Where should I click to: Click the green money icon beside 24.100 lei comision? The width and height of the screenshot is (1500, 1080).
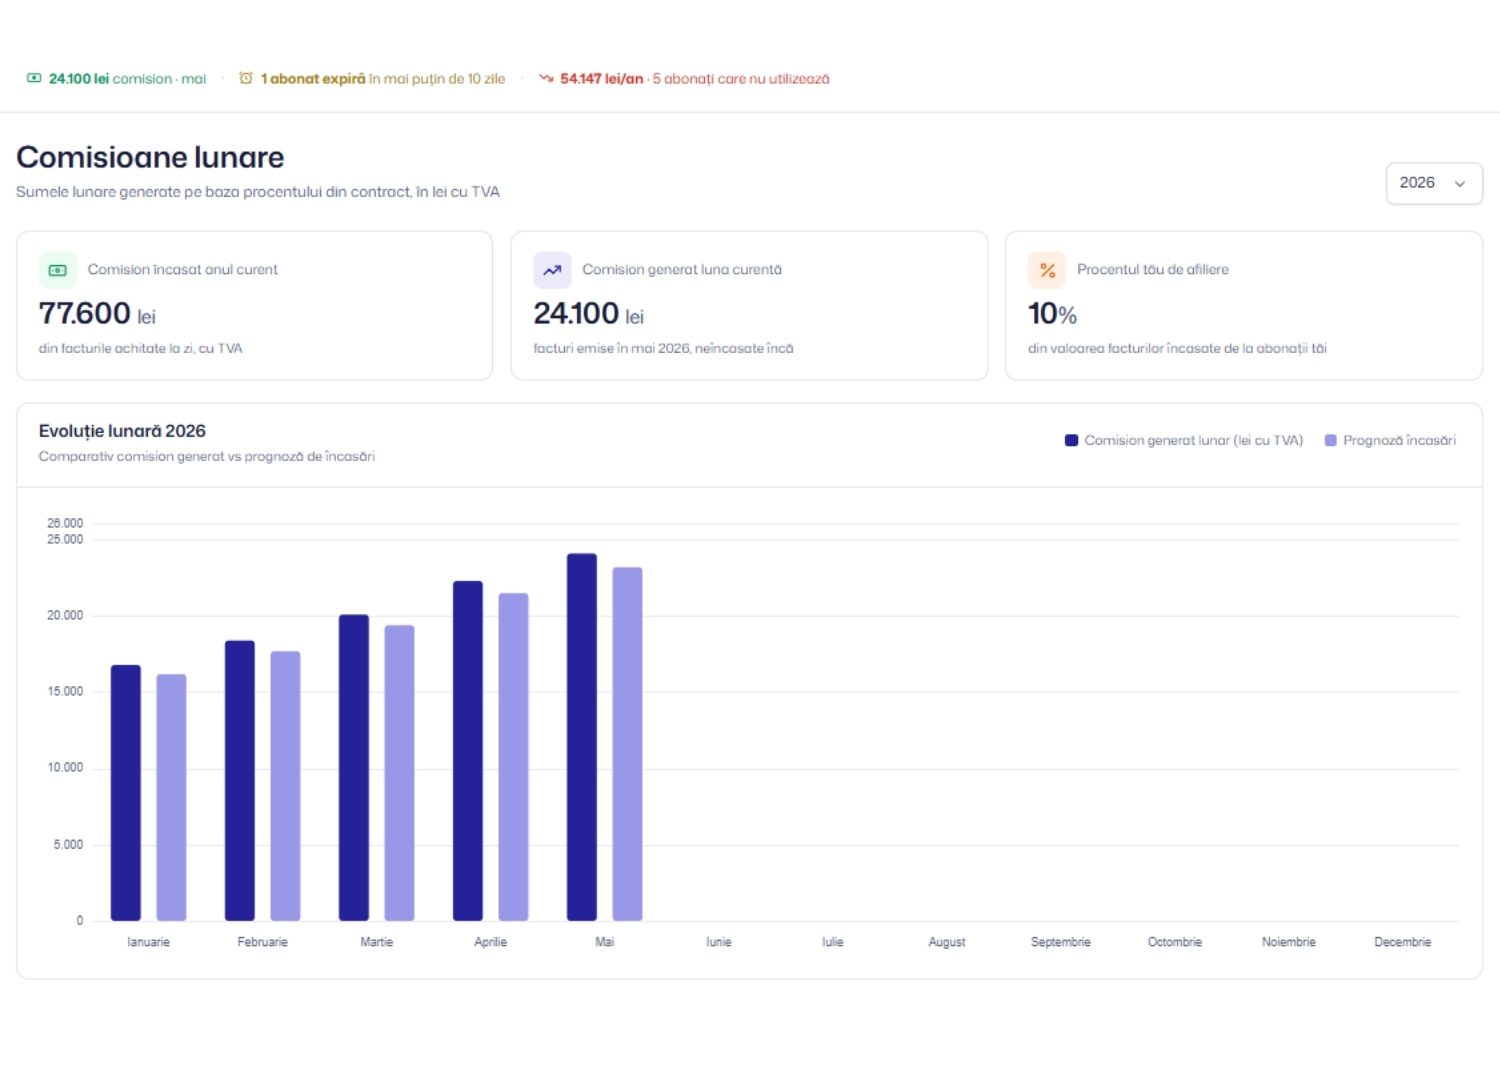coord(34,78)
